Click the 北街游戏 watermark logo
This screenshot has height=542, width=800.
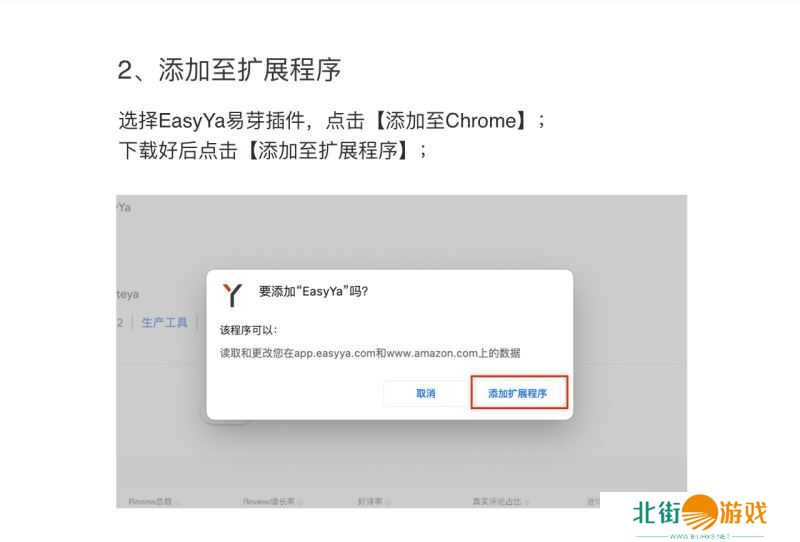pyautogui.click(x=699, y=512)
